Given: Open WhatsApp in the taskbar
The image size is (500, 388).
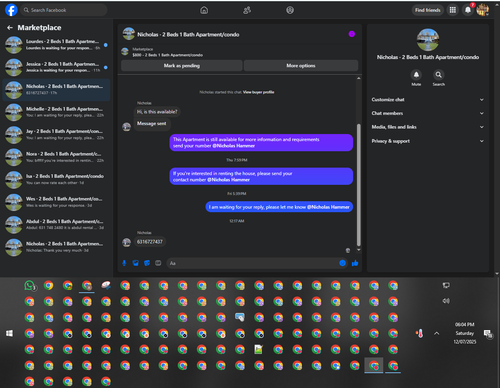Looking at the screenshot, I should (30, 286).
